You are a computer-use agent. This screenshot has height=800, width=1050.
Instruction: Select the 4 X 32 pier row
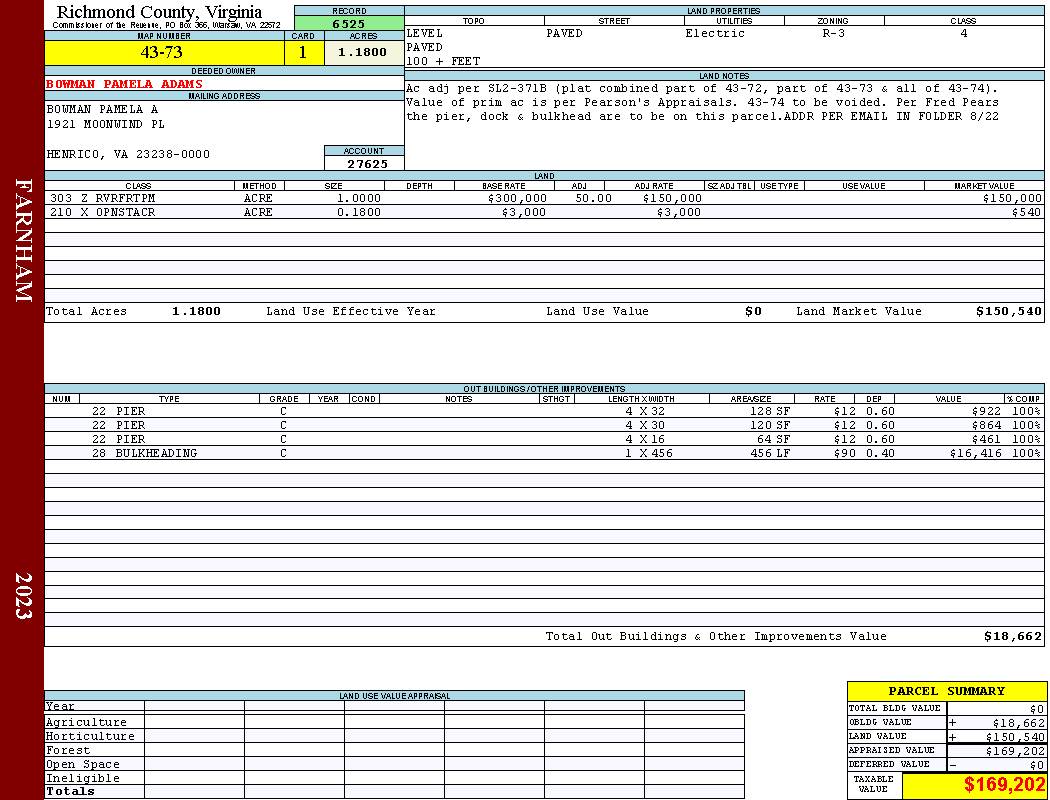544,411
